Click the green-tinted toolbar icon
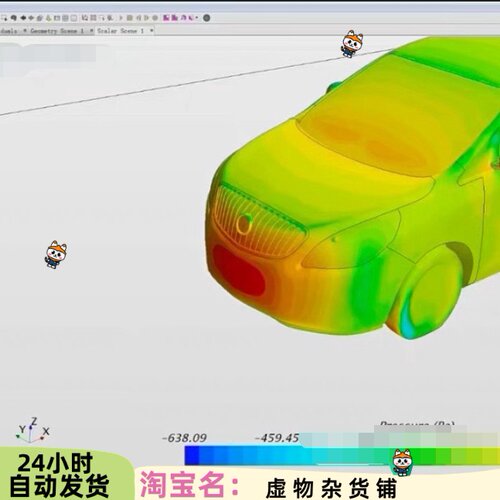500x500 pixels. [x=49, y=18]
